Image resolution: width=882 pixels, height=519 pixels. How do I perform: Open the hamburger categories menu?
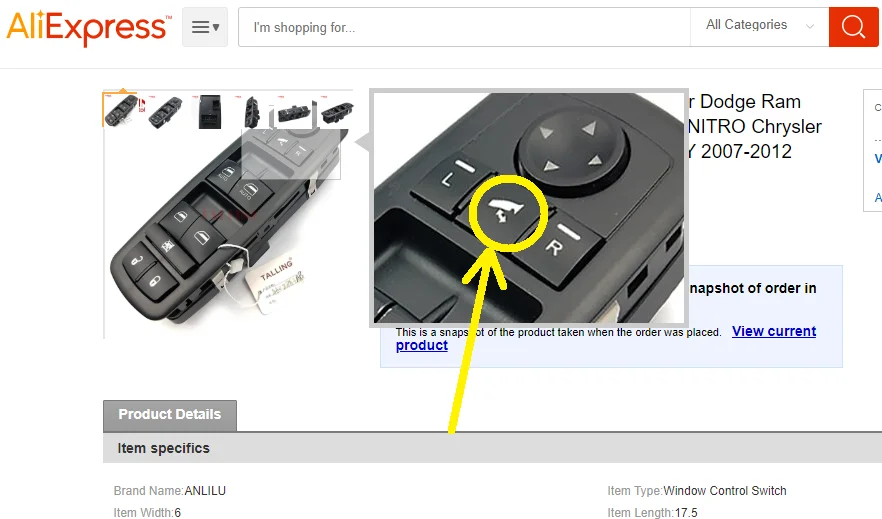click(205, 27)
